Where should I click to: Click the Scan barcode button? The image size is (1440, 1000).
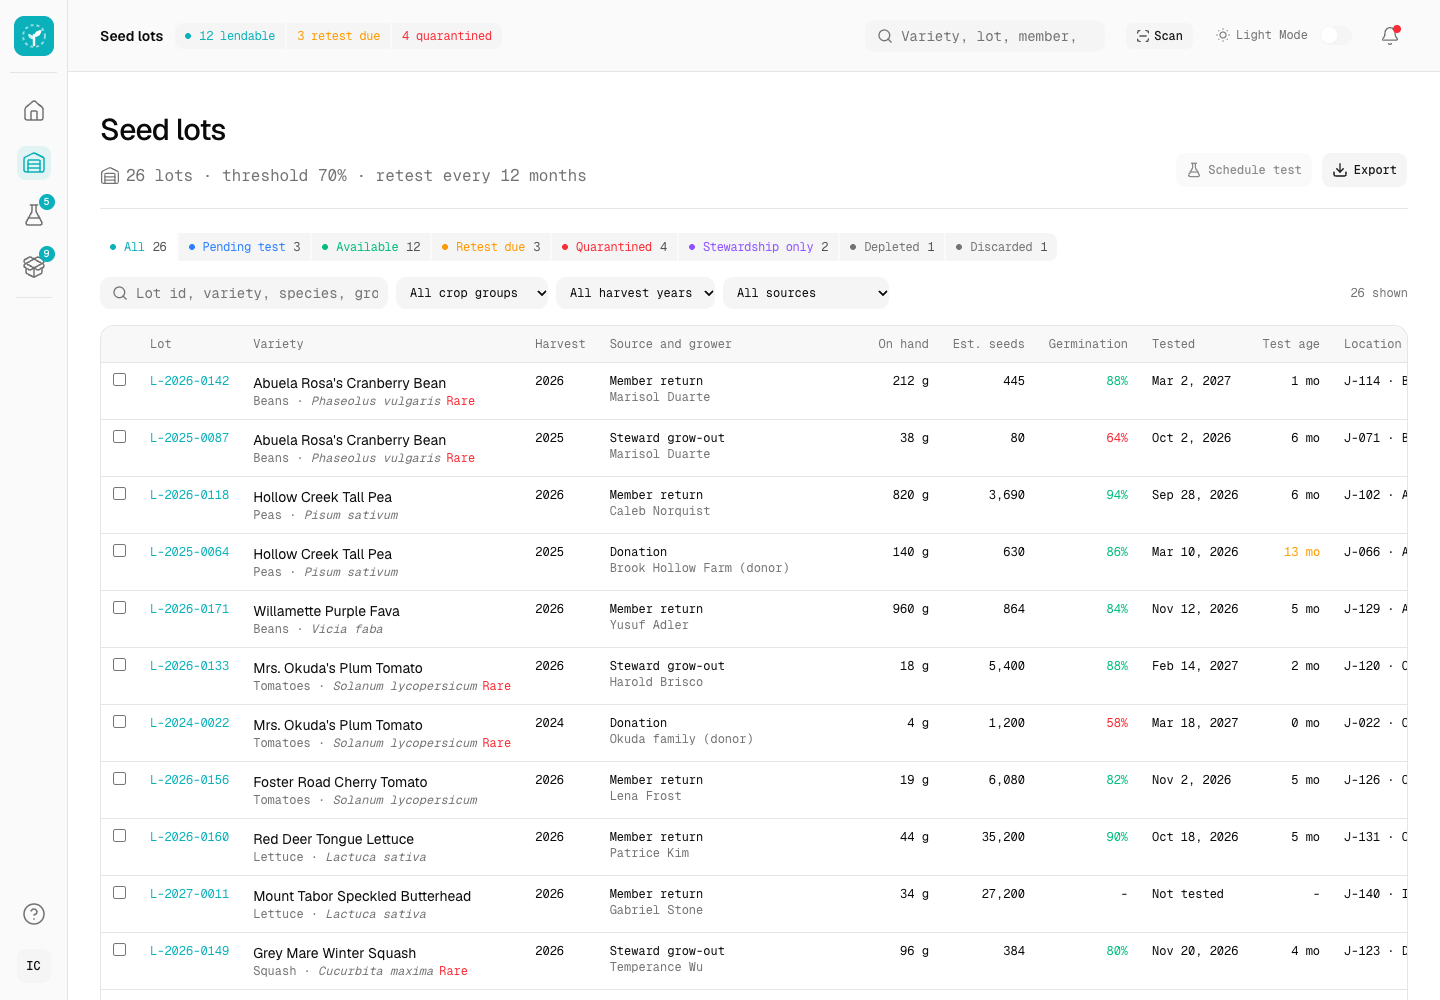tap(1160, 36)
